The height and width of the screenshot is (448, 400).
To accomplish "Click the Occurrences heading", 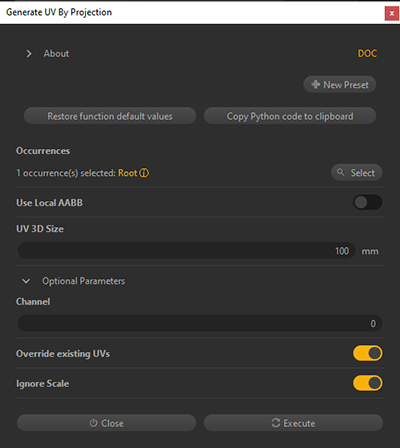I will [x=43, y=151].
